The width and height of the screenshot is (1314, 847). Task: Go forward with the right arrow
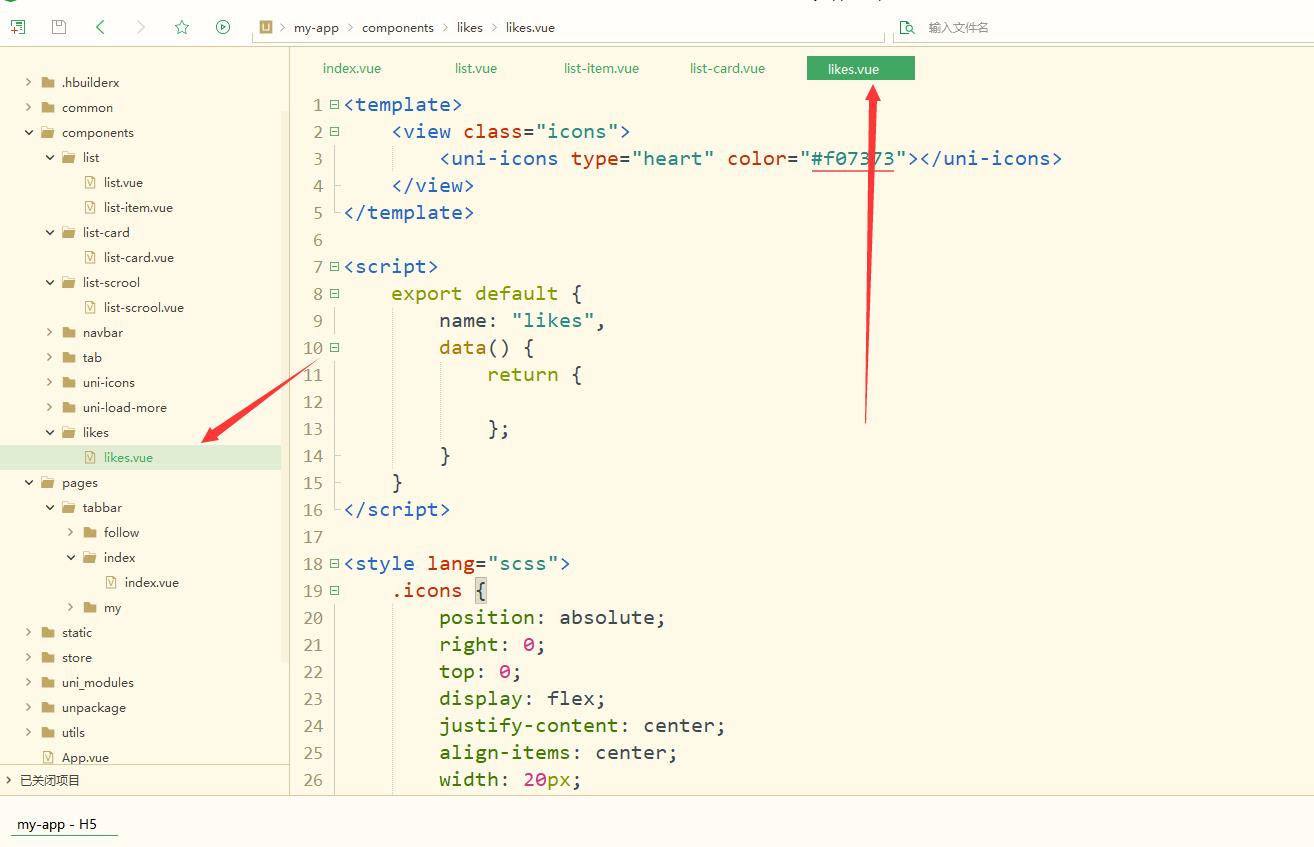[141, 27]
